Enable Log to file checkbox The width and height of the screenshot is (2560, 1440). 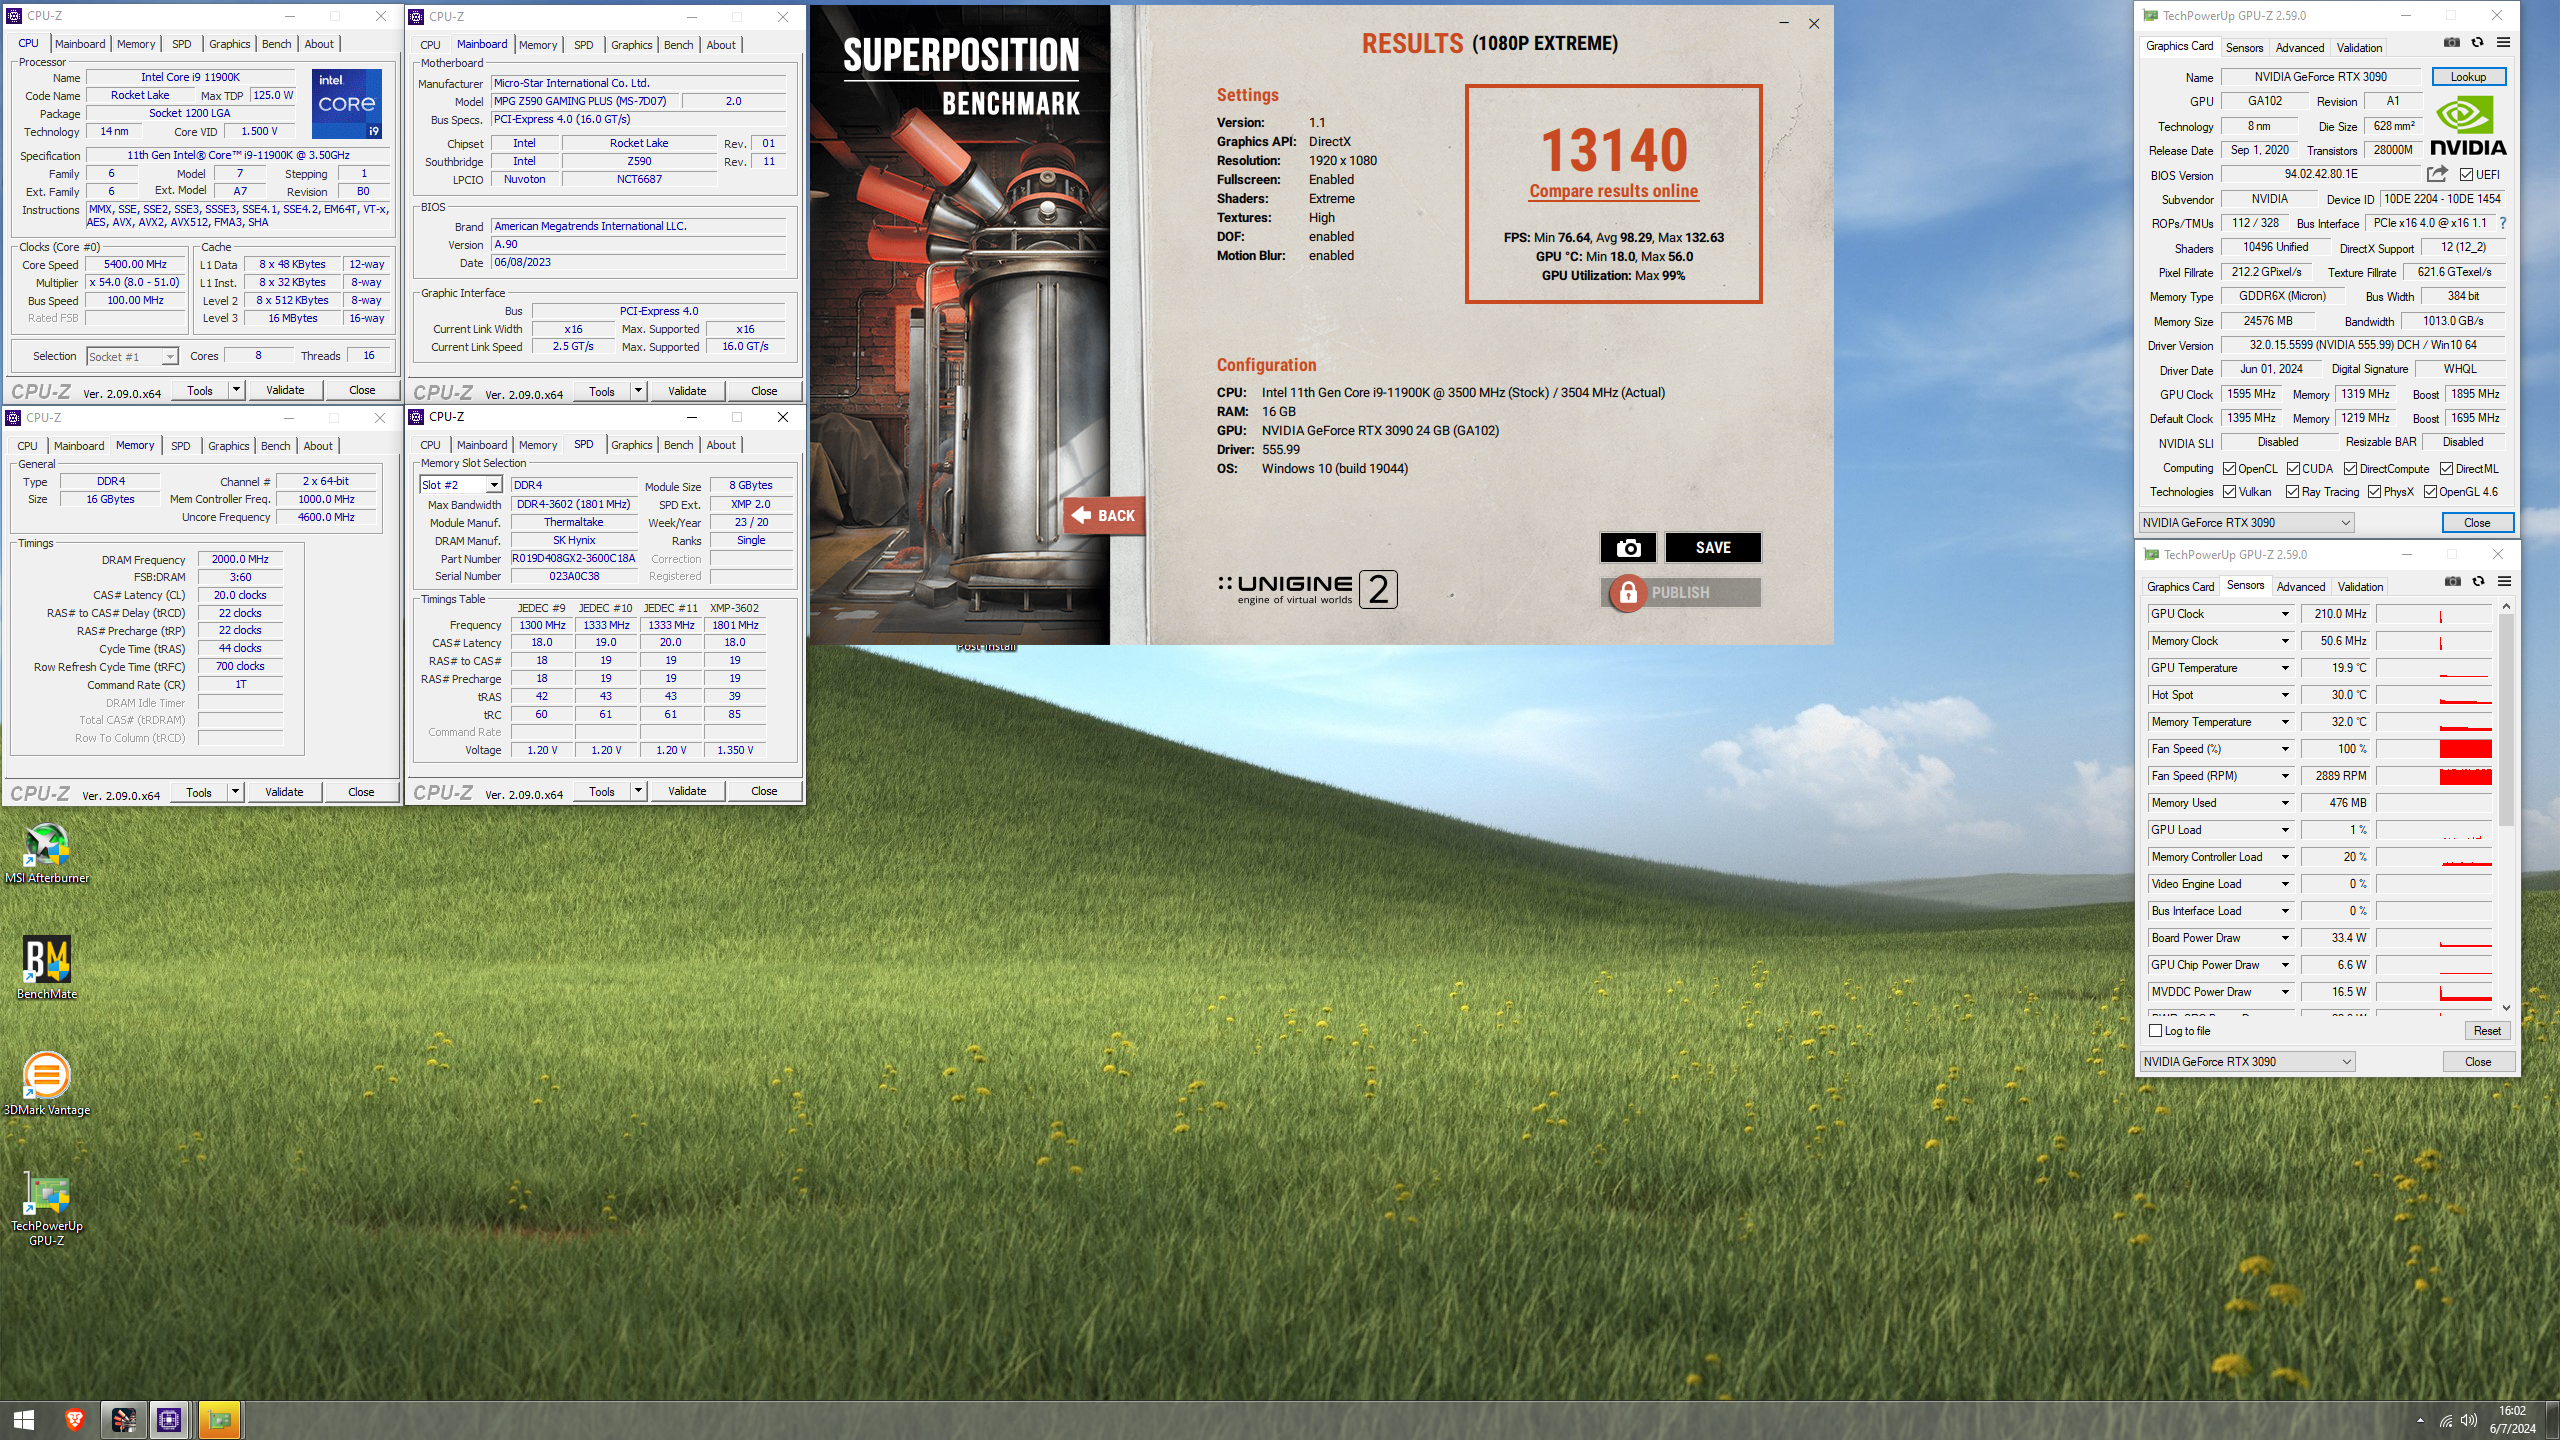pos(2156,1031)
